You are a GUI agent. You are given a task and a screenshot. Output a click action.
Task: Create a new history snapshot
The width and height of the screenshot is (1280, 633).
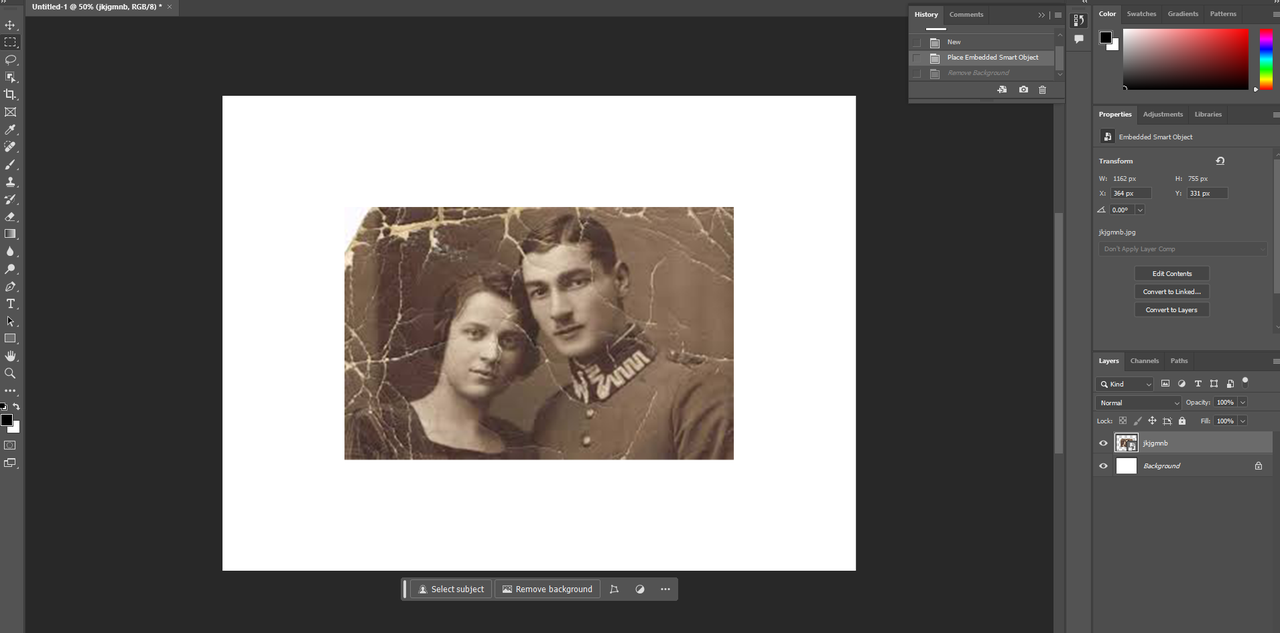tap(1023, 90)
